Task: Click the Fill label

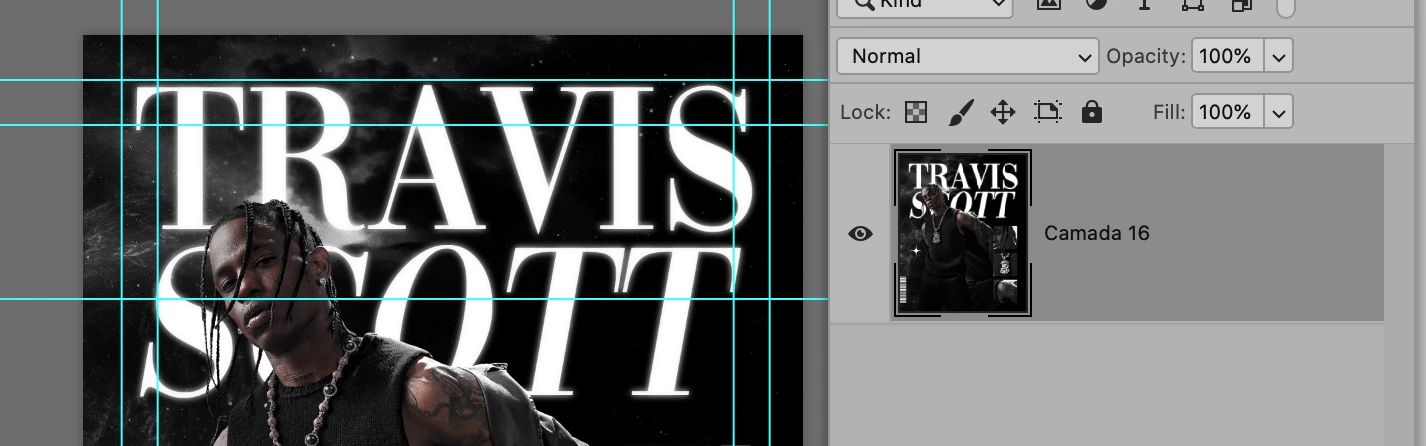Action: click(x=1169, y=112)
